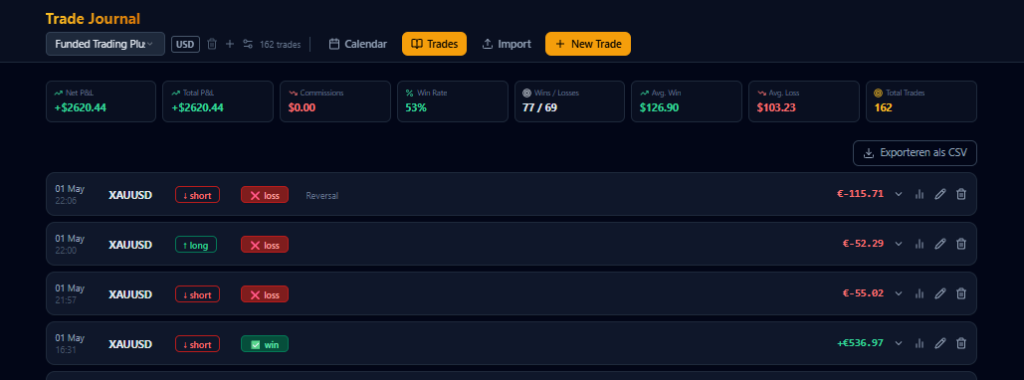1024x380 pixels.
Task: Delete the €-55.02 trade
Action: click(961, 294)
